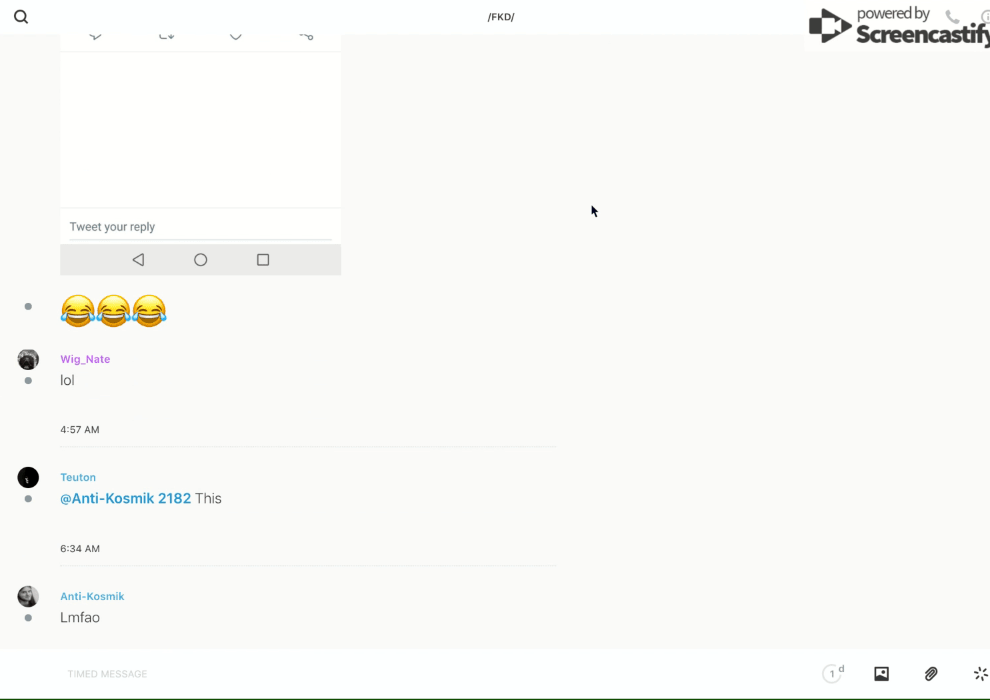Open the timed message duration selector

pos(833,674)
